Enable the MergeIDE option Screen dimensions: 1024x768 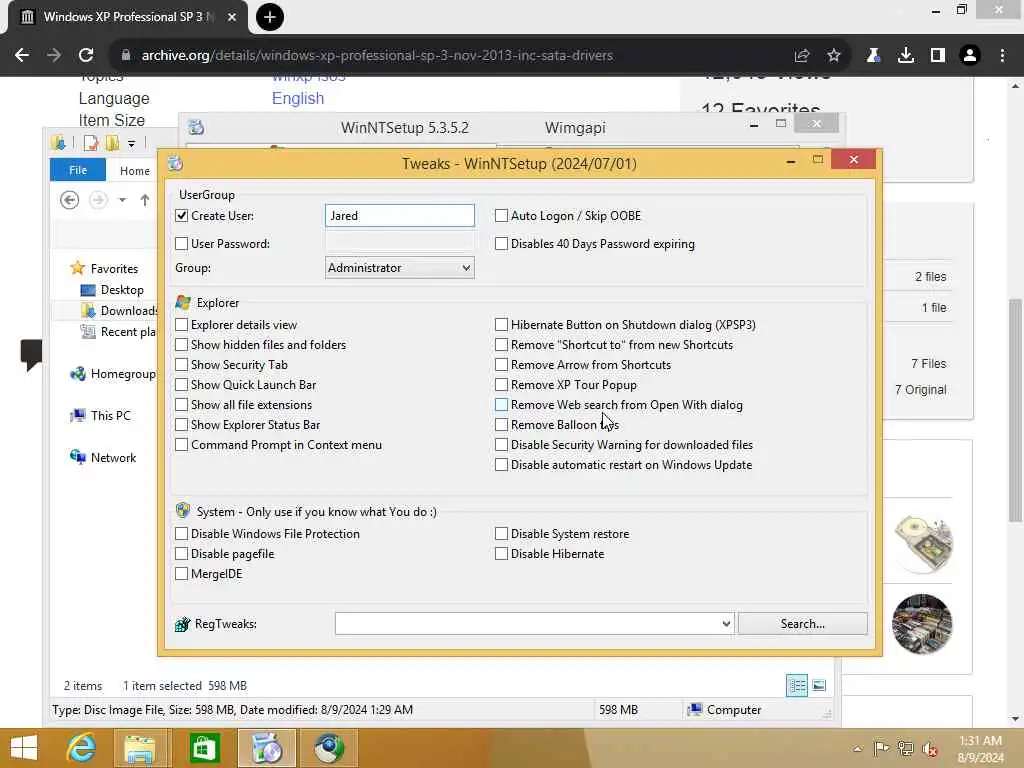182,574
